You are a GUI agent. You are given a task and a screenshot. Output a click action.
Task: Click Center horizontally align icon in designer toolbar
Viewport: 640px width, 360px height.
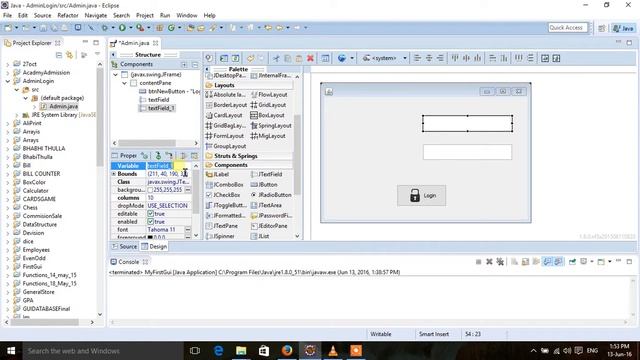click(429, 58)
